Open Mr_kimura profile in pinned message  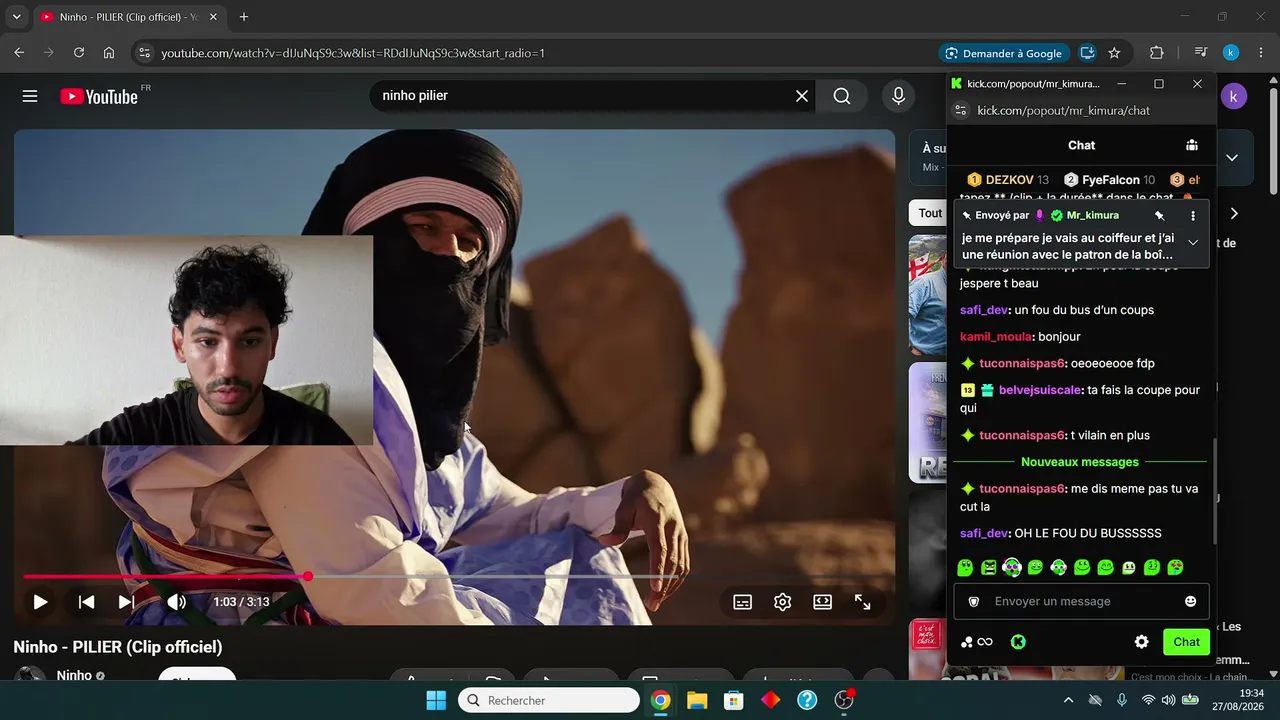pos(1092,215)
